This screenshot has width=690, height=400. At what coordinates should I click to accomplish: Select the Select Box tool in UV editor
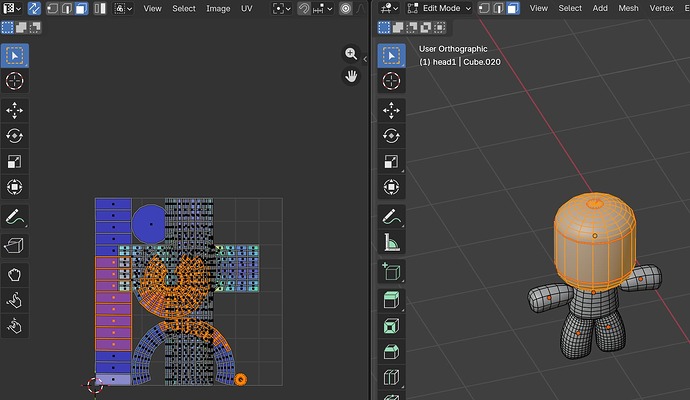point(15,55)
